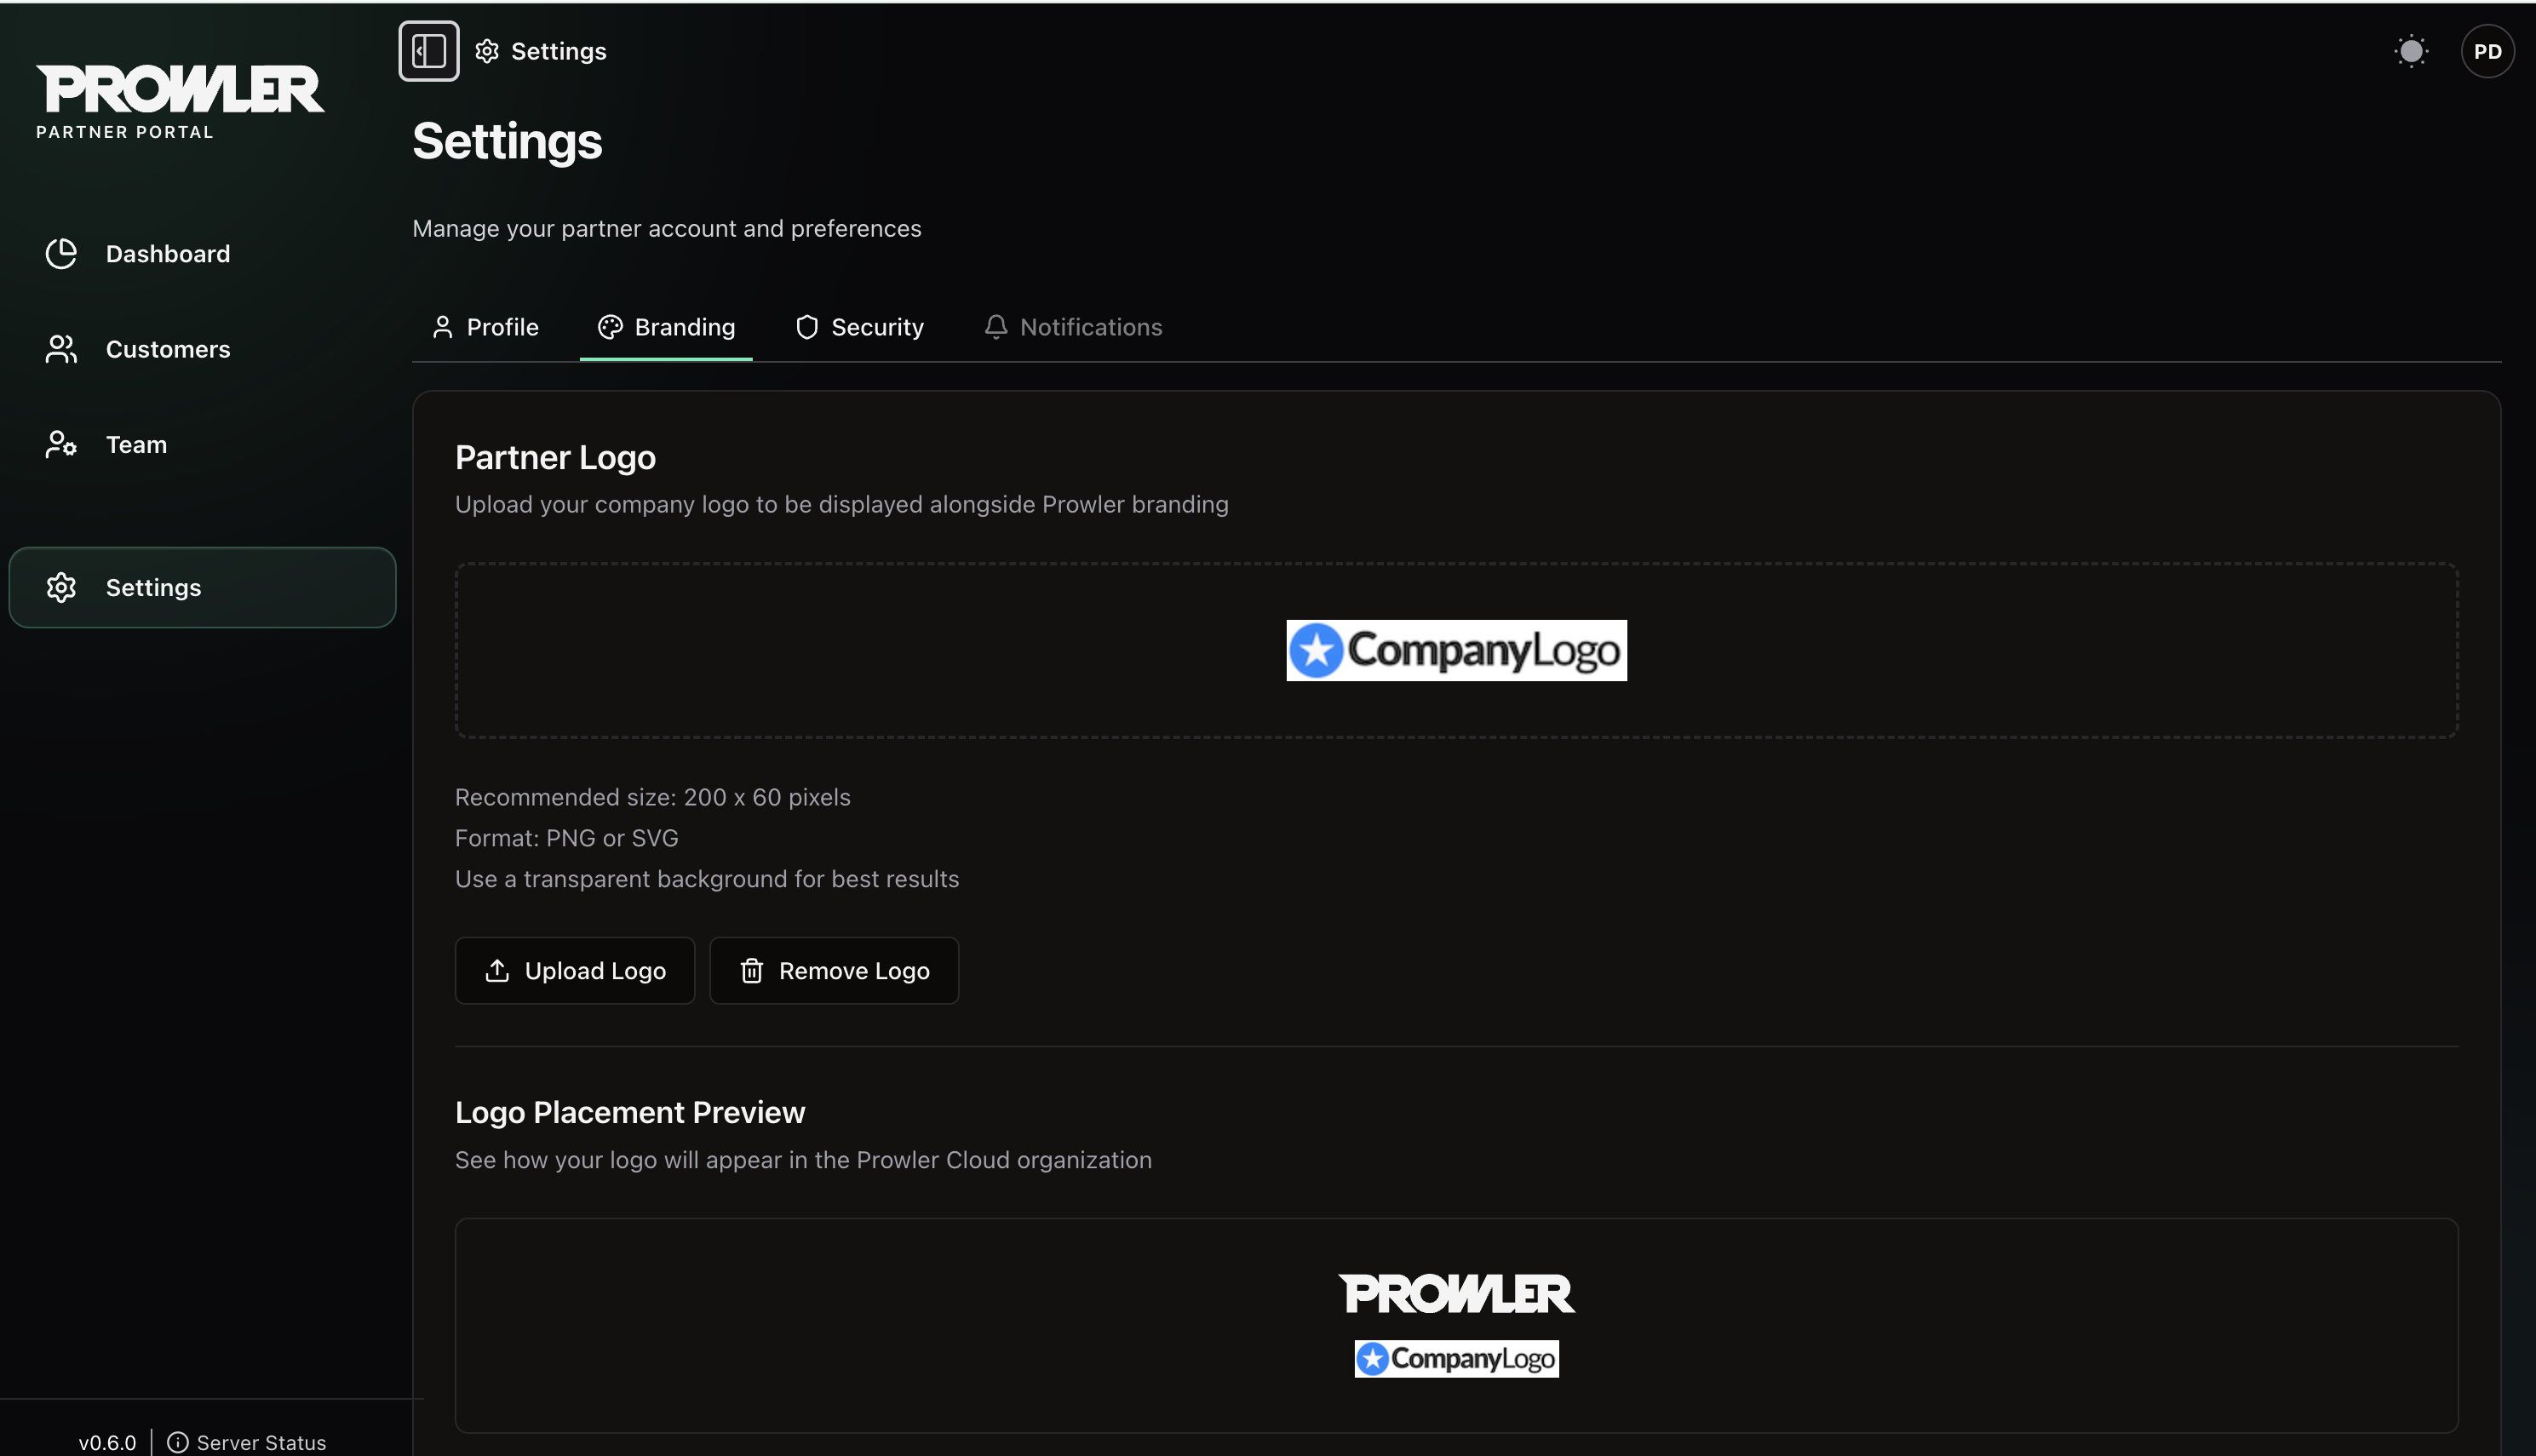Click the CompanyLogo image in upload dropzone

1456,650
